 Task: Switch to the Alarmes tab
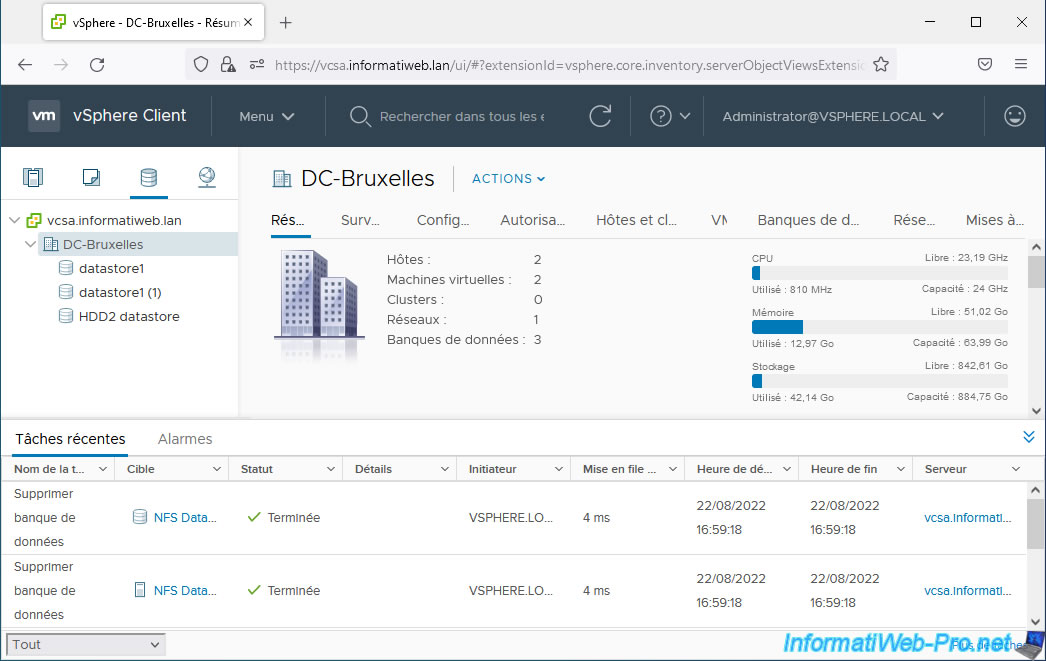185,439
